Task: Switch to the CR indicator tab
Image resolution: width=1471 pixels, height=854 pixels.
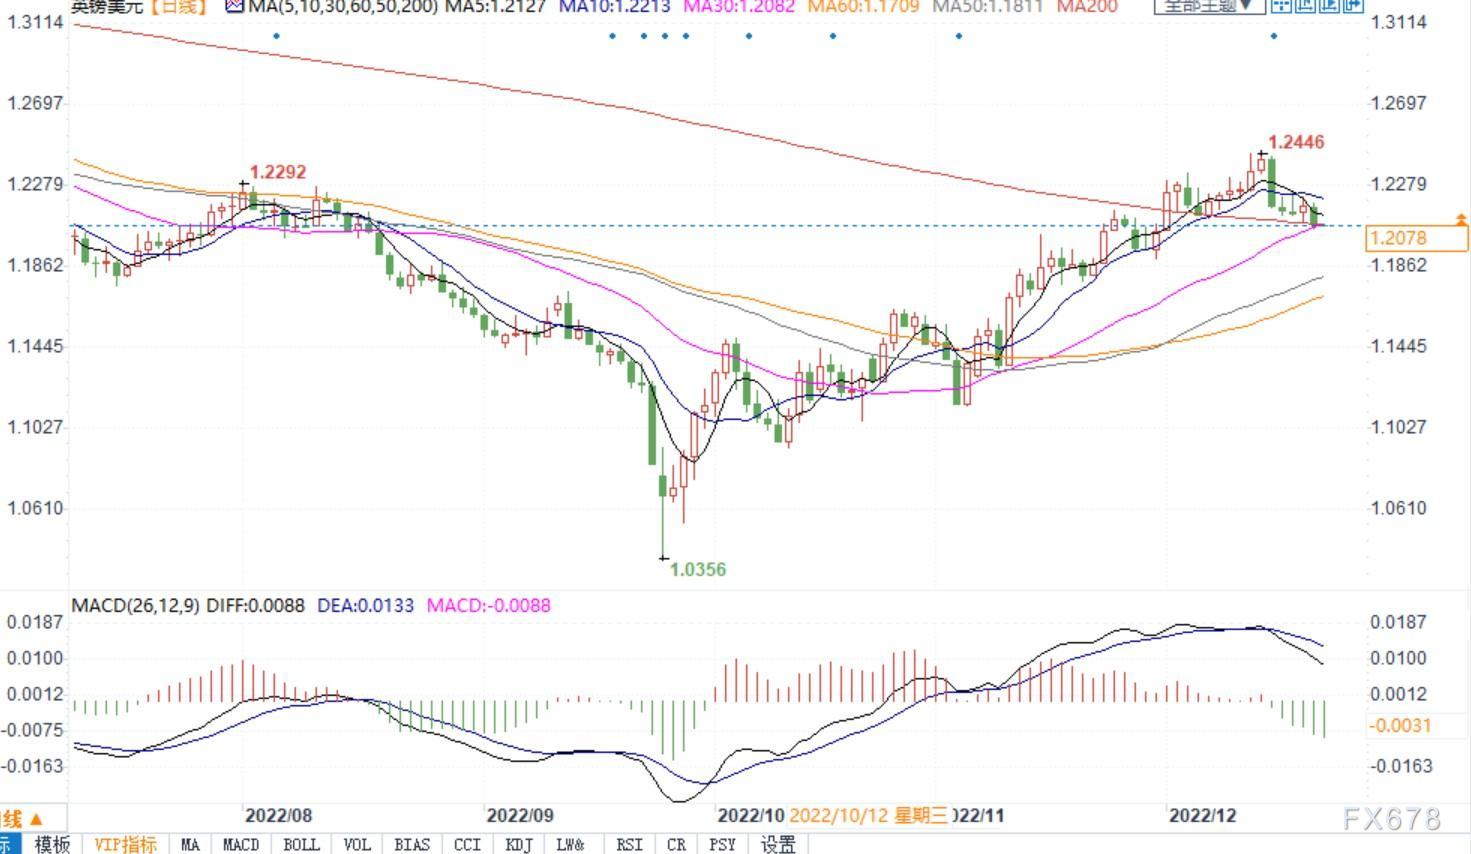Action: (676, 844)
